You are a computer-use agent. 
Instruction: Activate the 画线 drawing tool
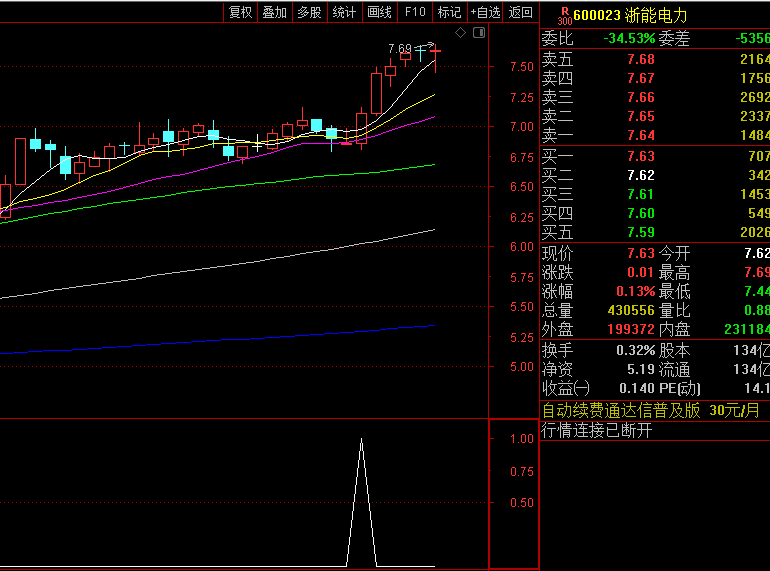pos(380,12)
